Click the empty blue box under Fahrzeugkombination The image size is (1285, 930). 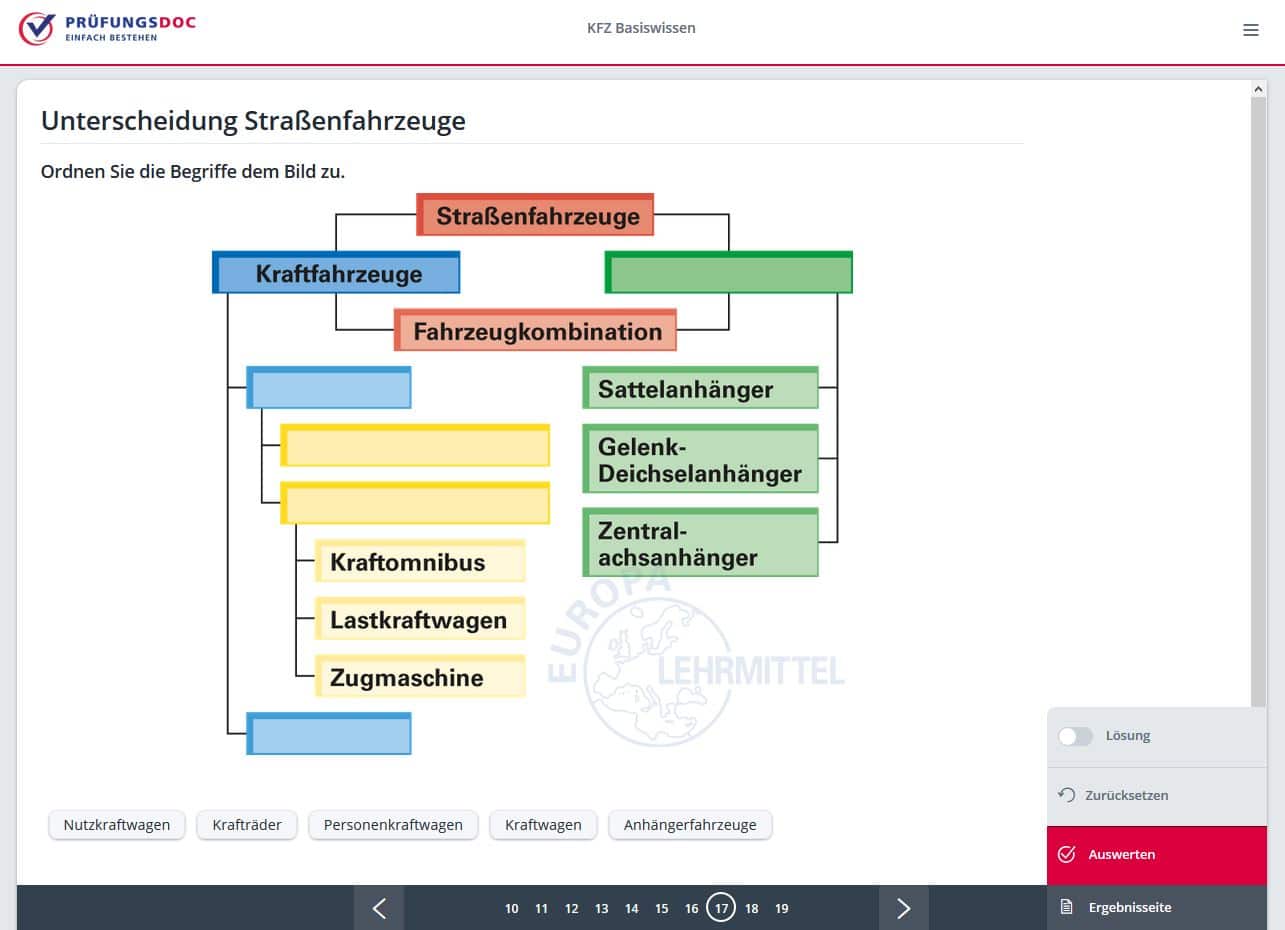tap(329, 388)
